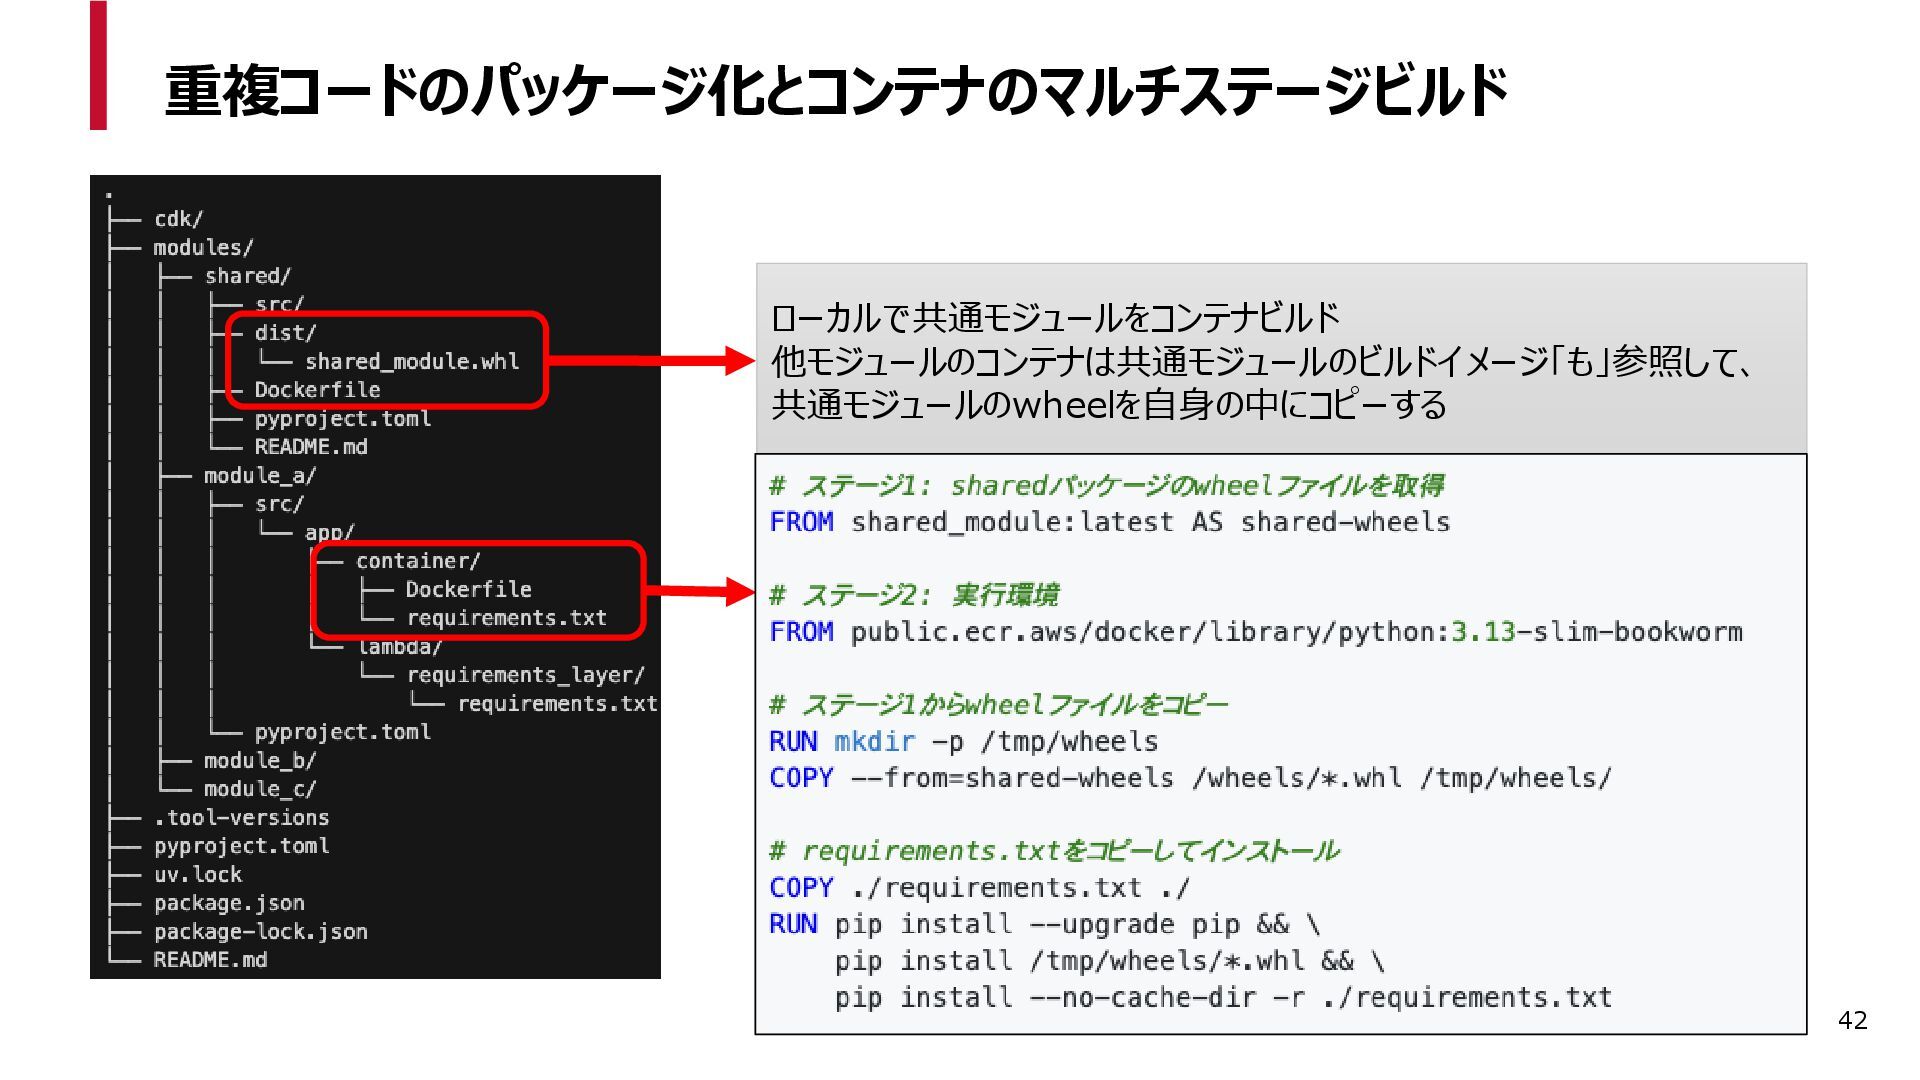Click the line 共通モジュールのwheelを自身の中にコピーする
Screen dimensions: 1920x1080
[1108, 405]
